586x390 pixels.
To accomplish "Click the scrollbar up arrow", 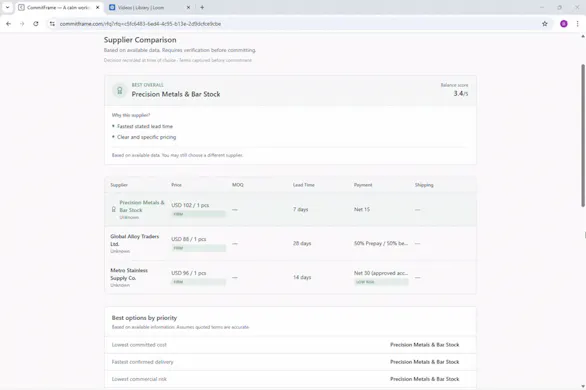I will tap(583, 36).
